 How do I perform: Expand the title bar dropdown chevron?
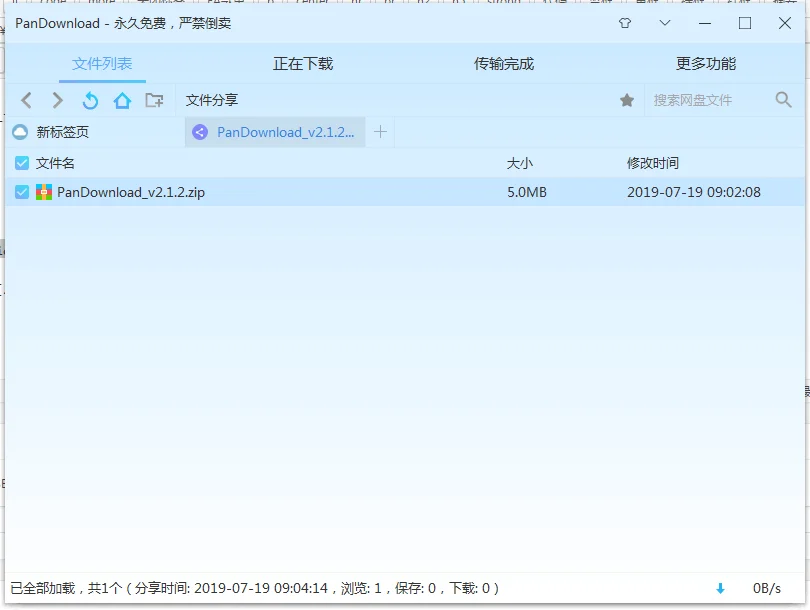click(x=665, y=23)
